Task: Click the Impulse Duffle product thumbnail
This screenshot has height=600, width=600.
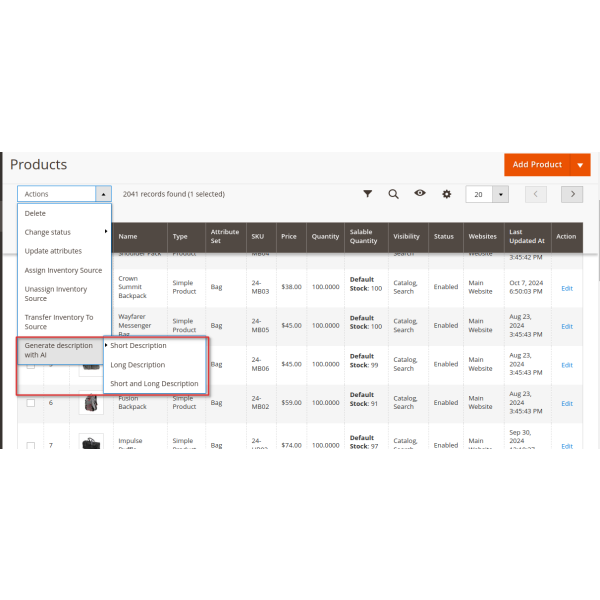Action: pos(91,442)
